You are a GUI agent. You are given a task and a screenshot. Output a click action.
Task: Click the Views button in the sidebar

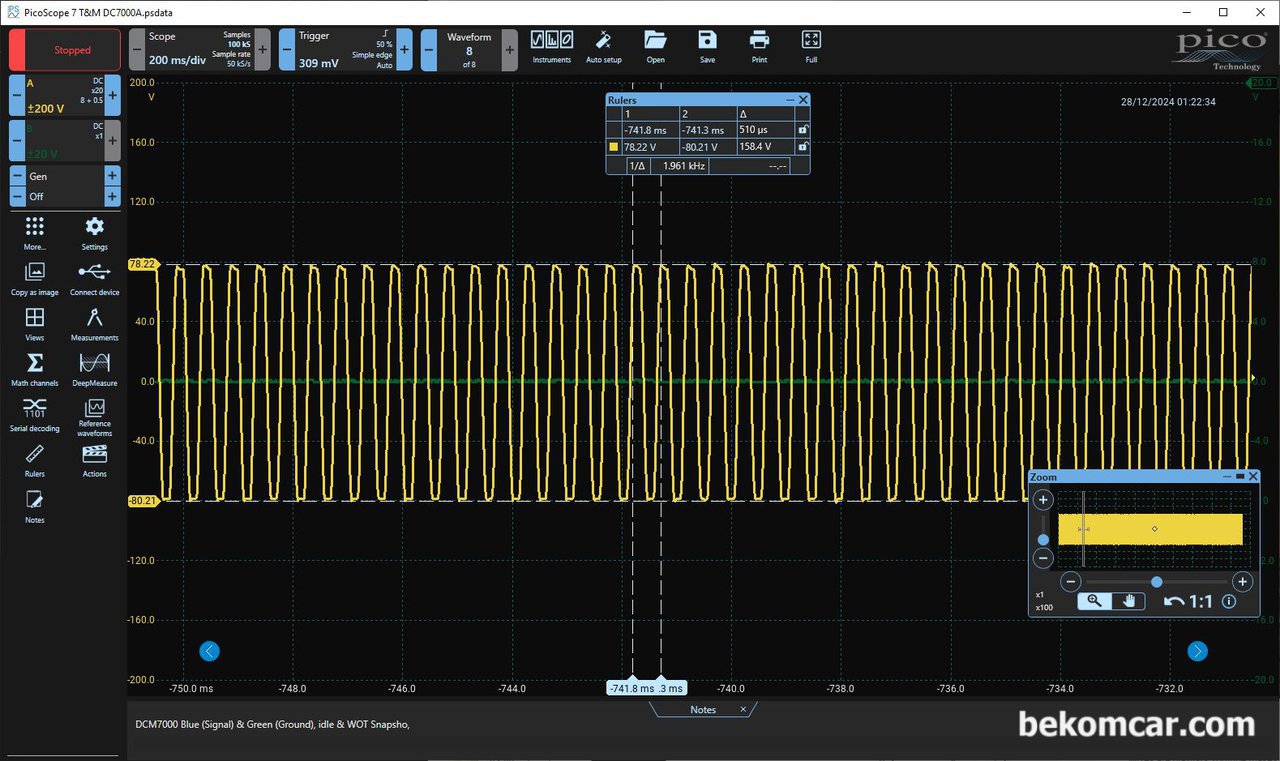tap(34, 323)
